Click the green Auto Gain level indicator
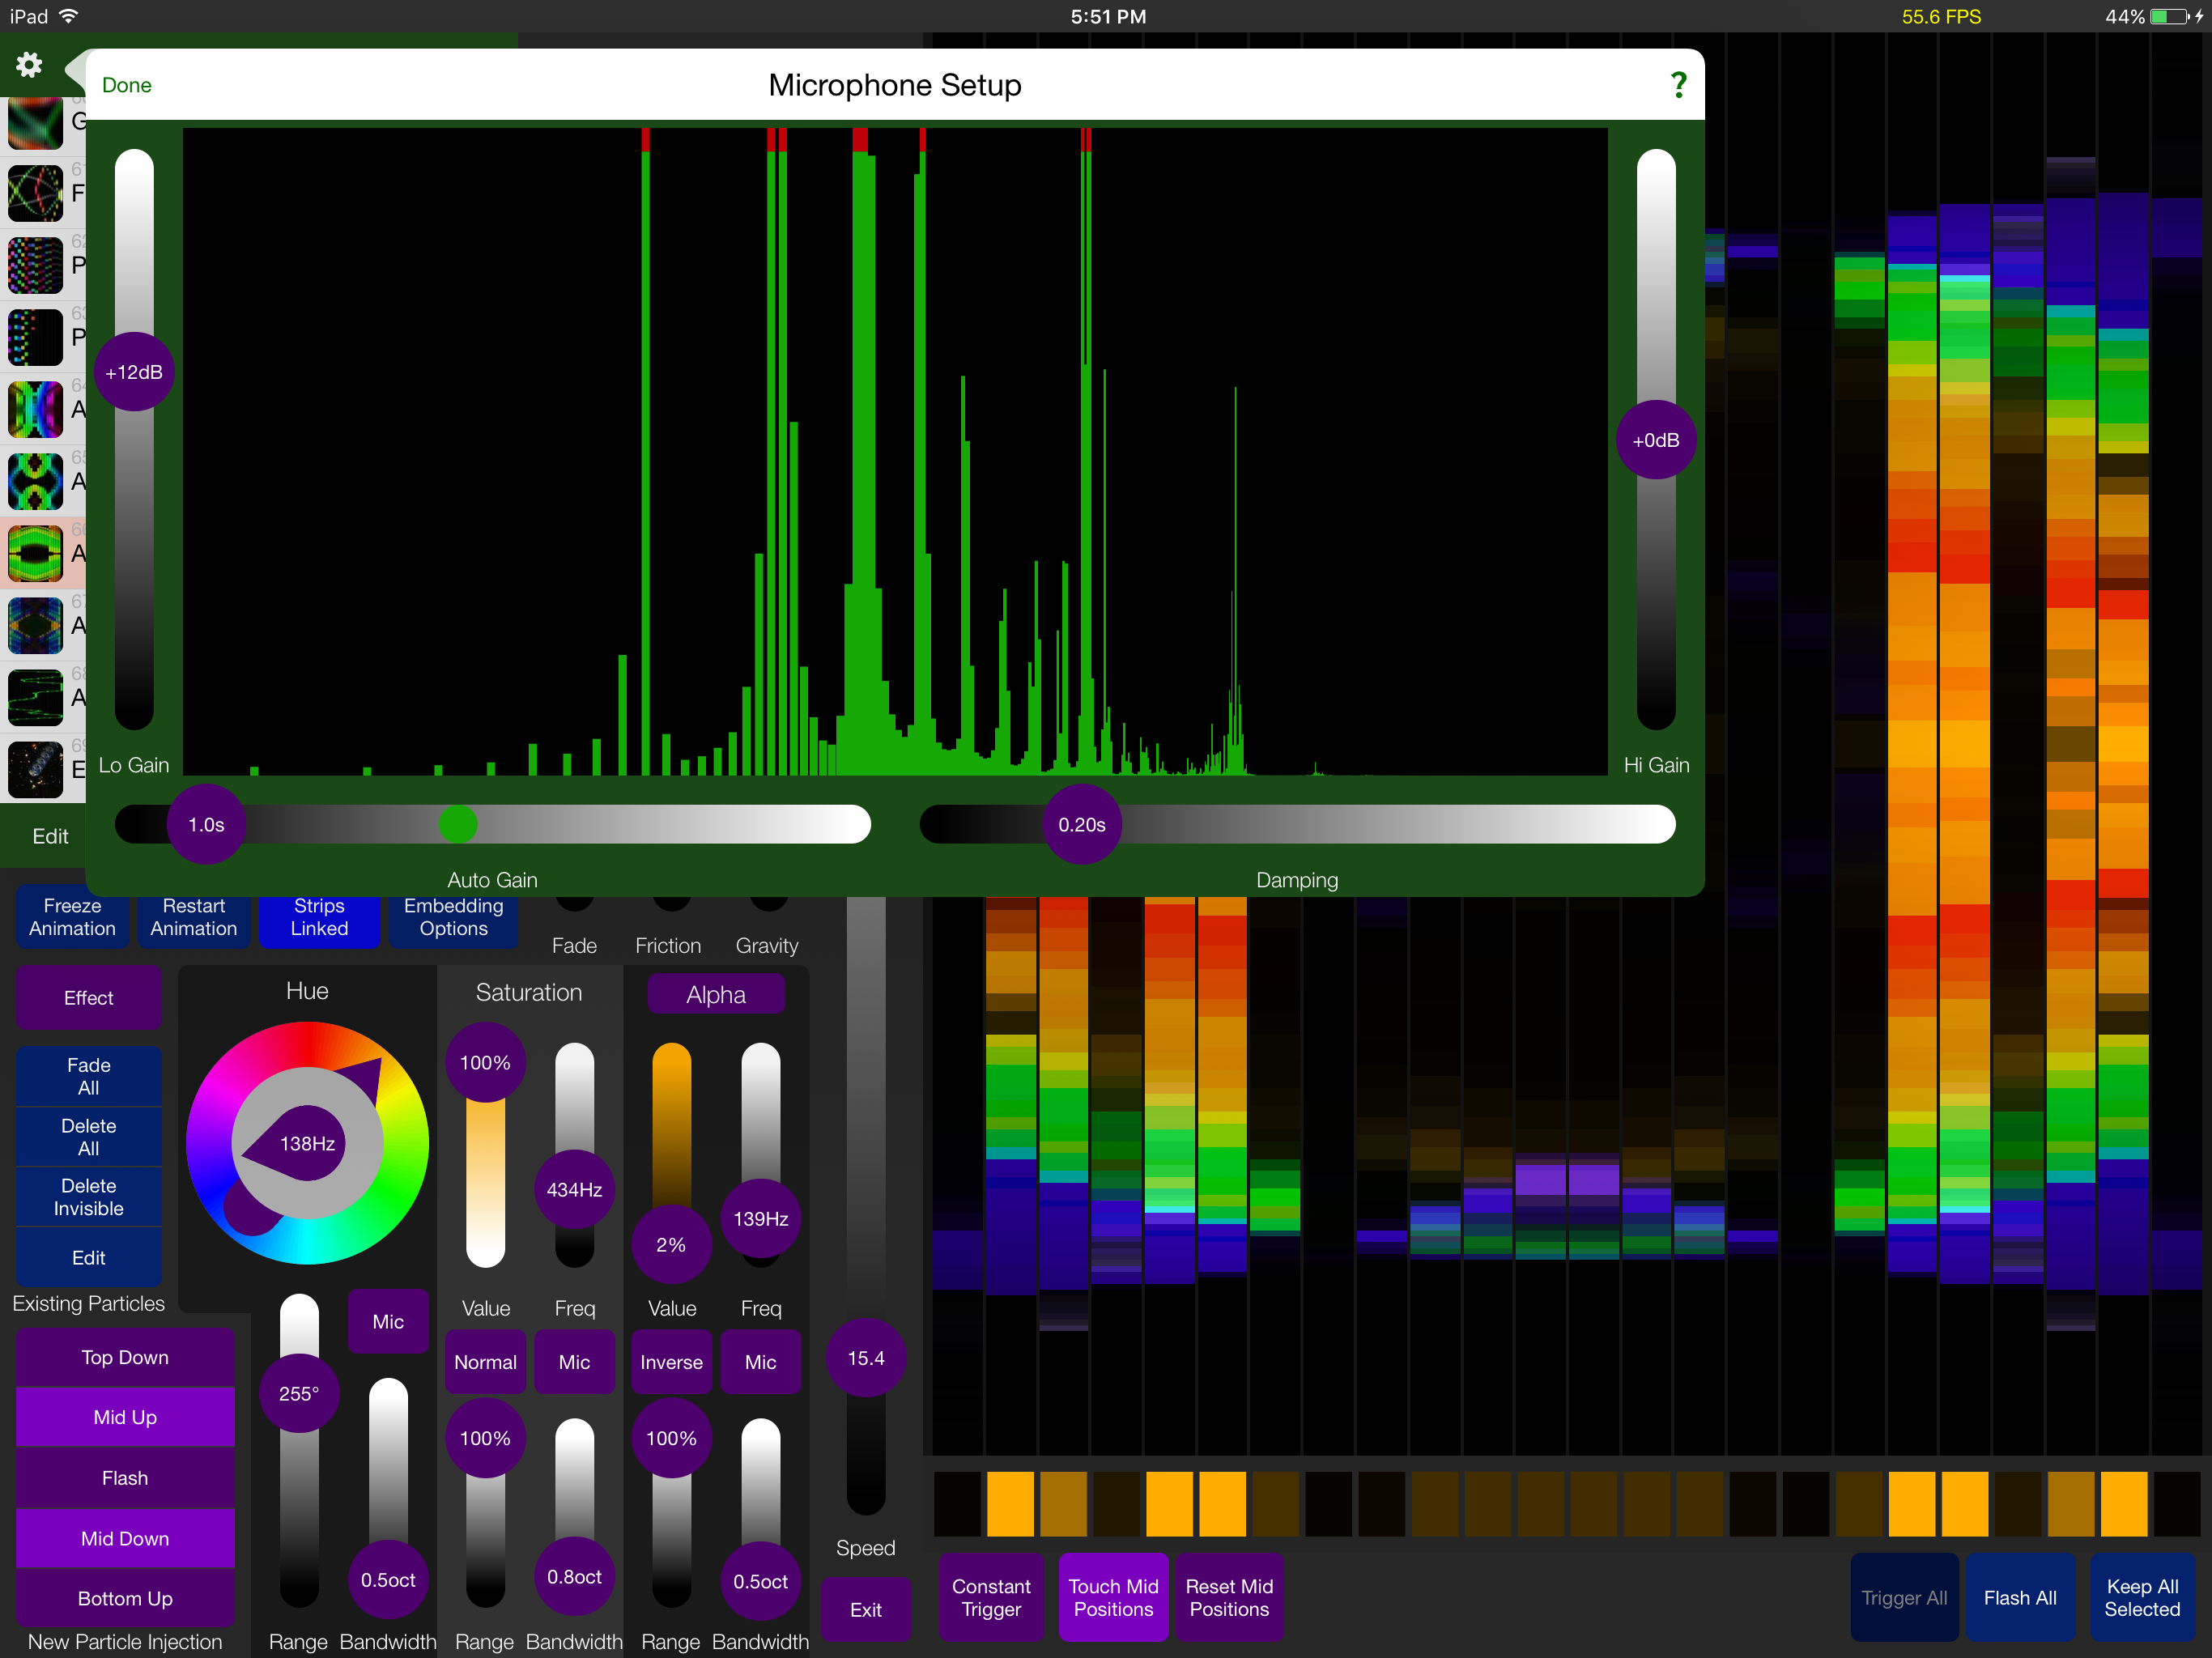The height and width of the screenshot is (1658, 2212). [x=458, y=824]
